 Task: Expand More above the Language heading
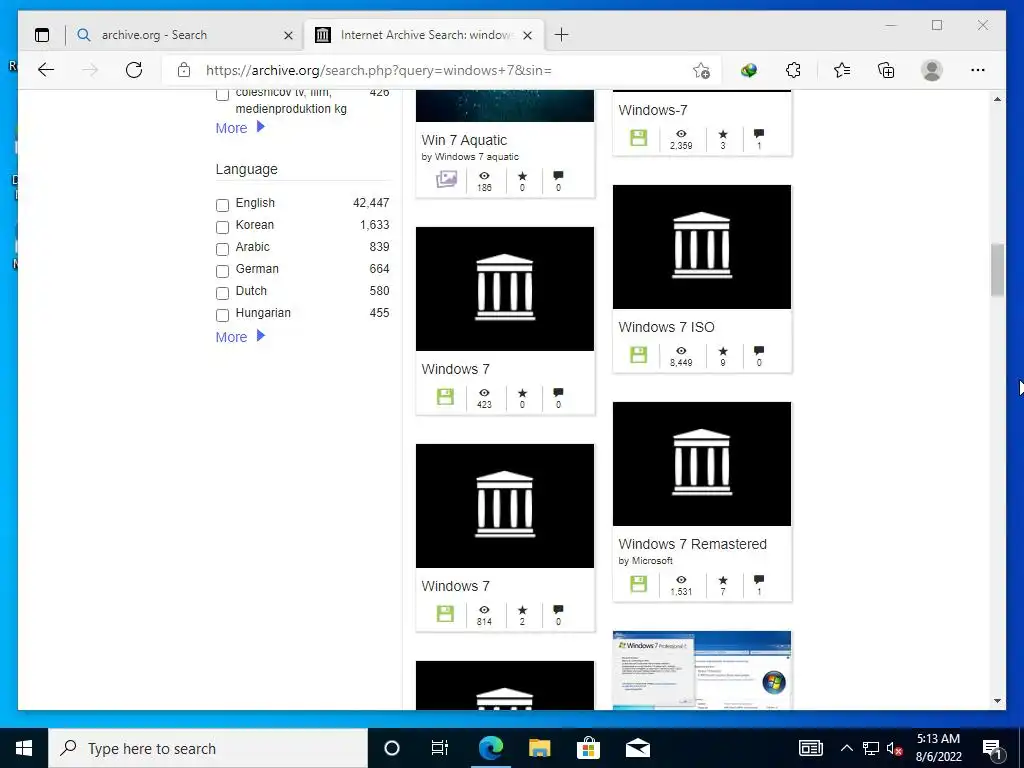click(240, 128)
